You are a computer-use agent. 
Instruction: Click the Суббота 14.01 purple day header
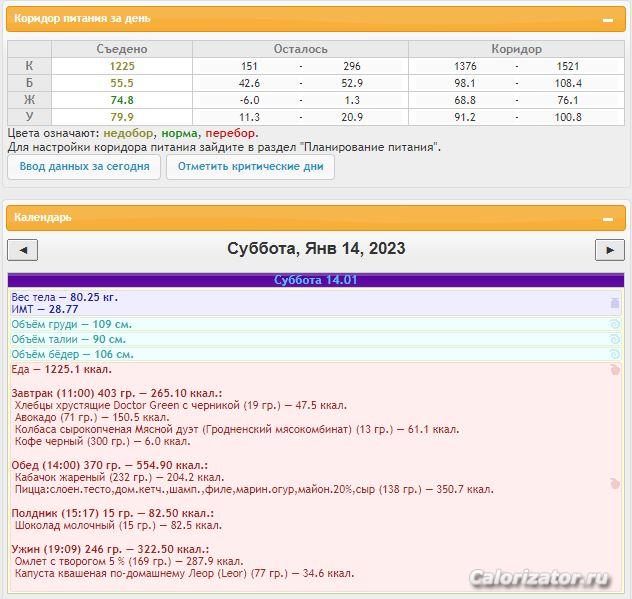[x=316, y=280]
